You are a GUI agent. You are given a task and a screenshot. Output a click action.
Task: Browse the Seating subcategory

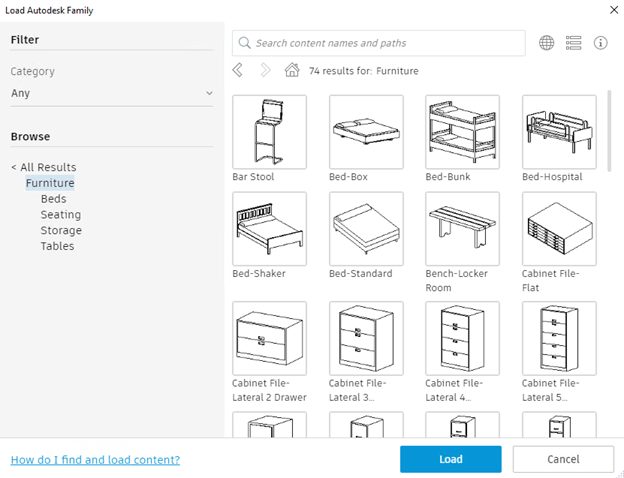[61, 214]
